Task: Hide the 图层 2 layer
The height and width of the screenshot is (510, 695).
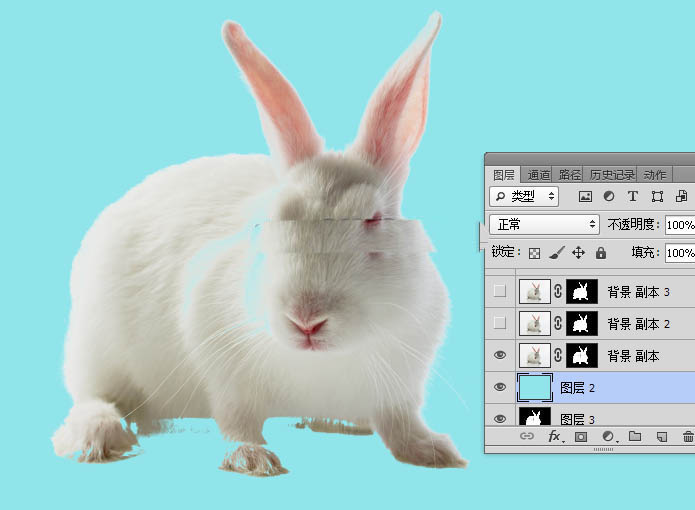Action: (500, 387)
